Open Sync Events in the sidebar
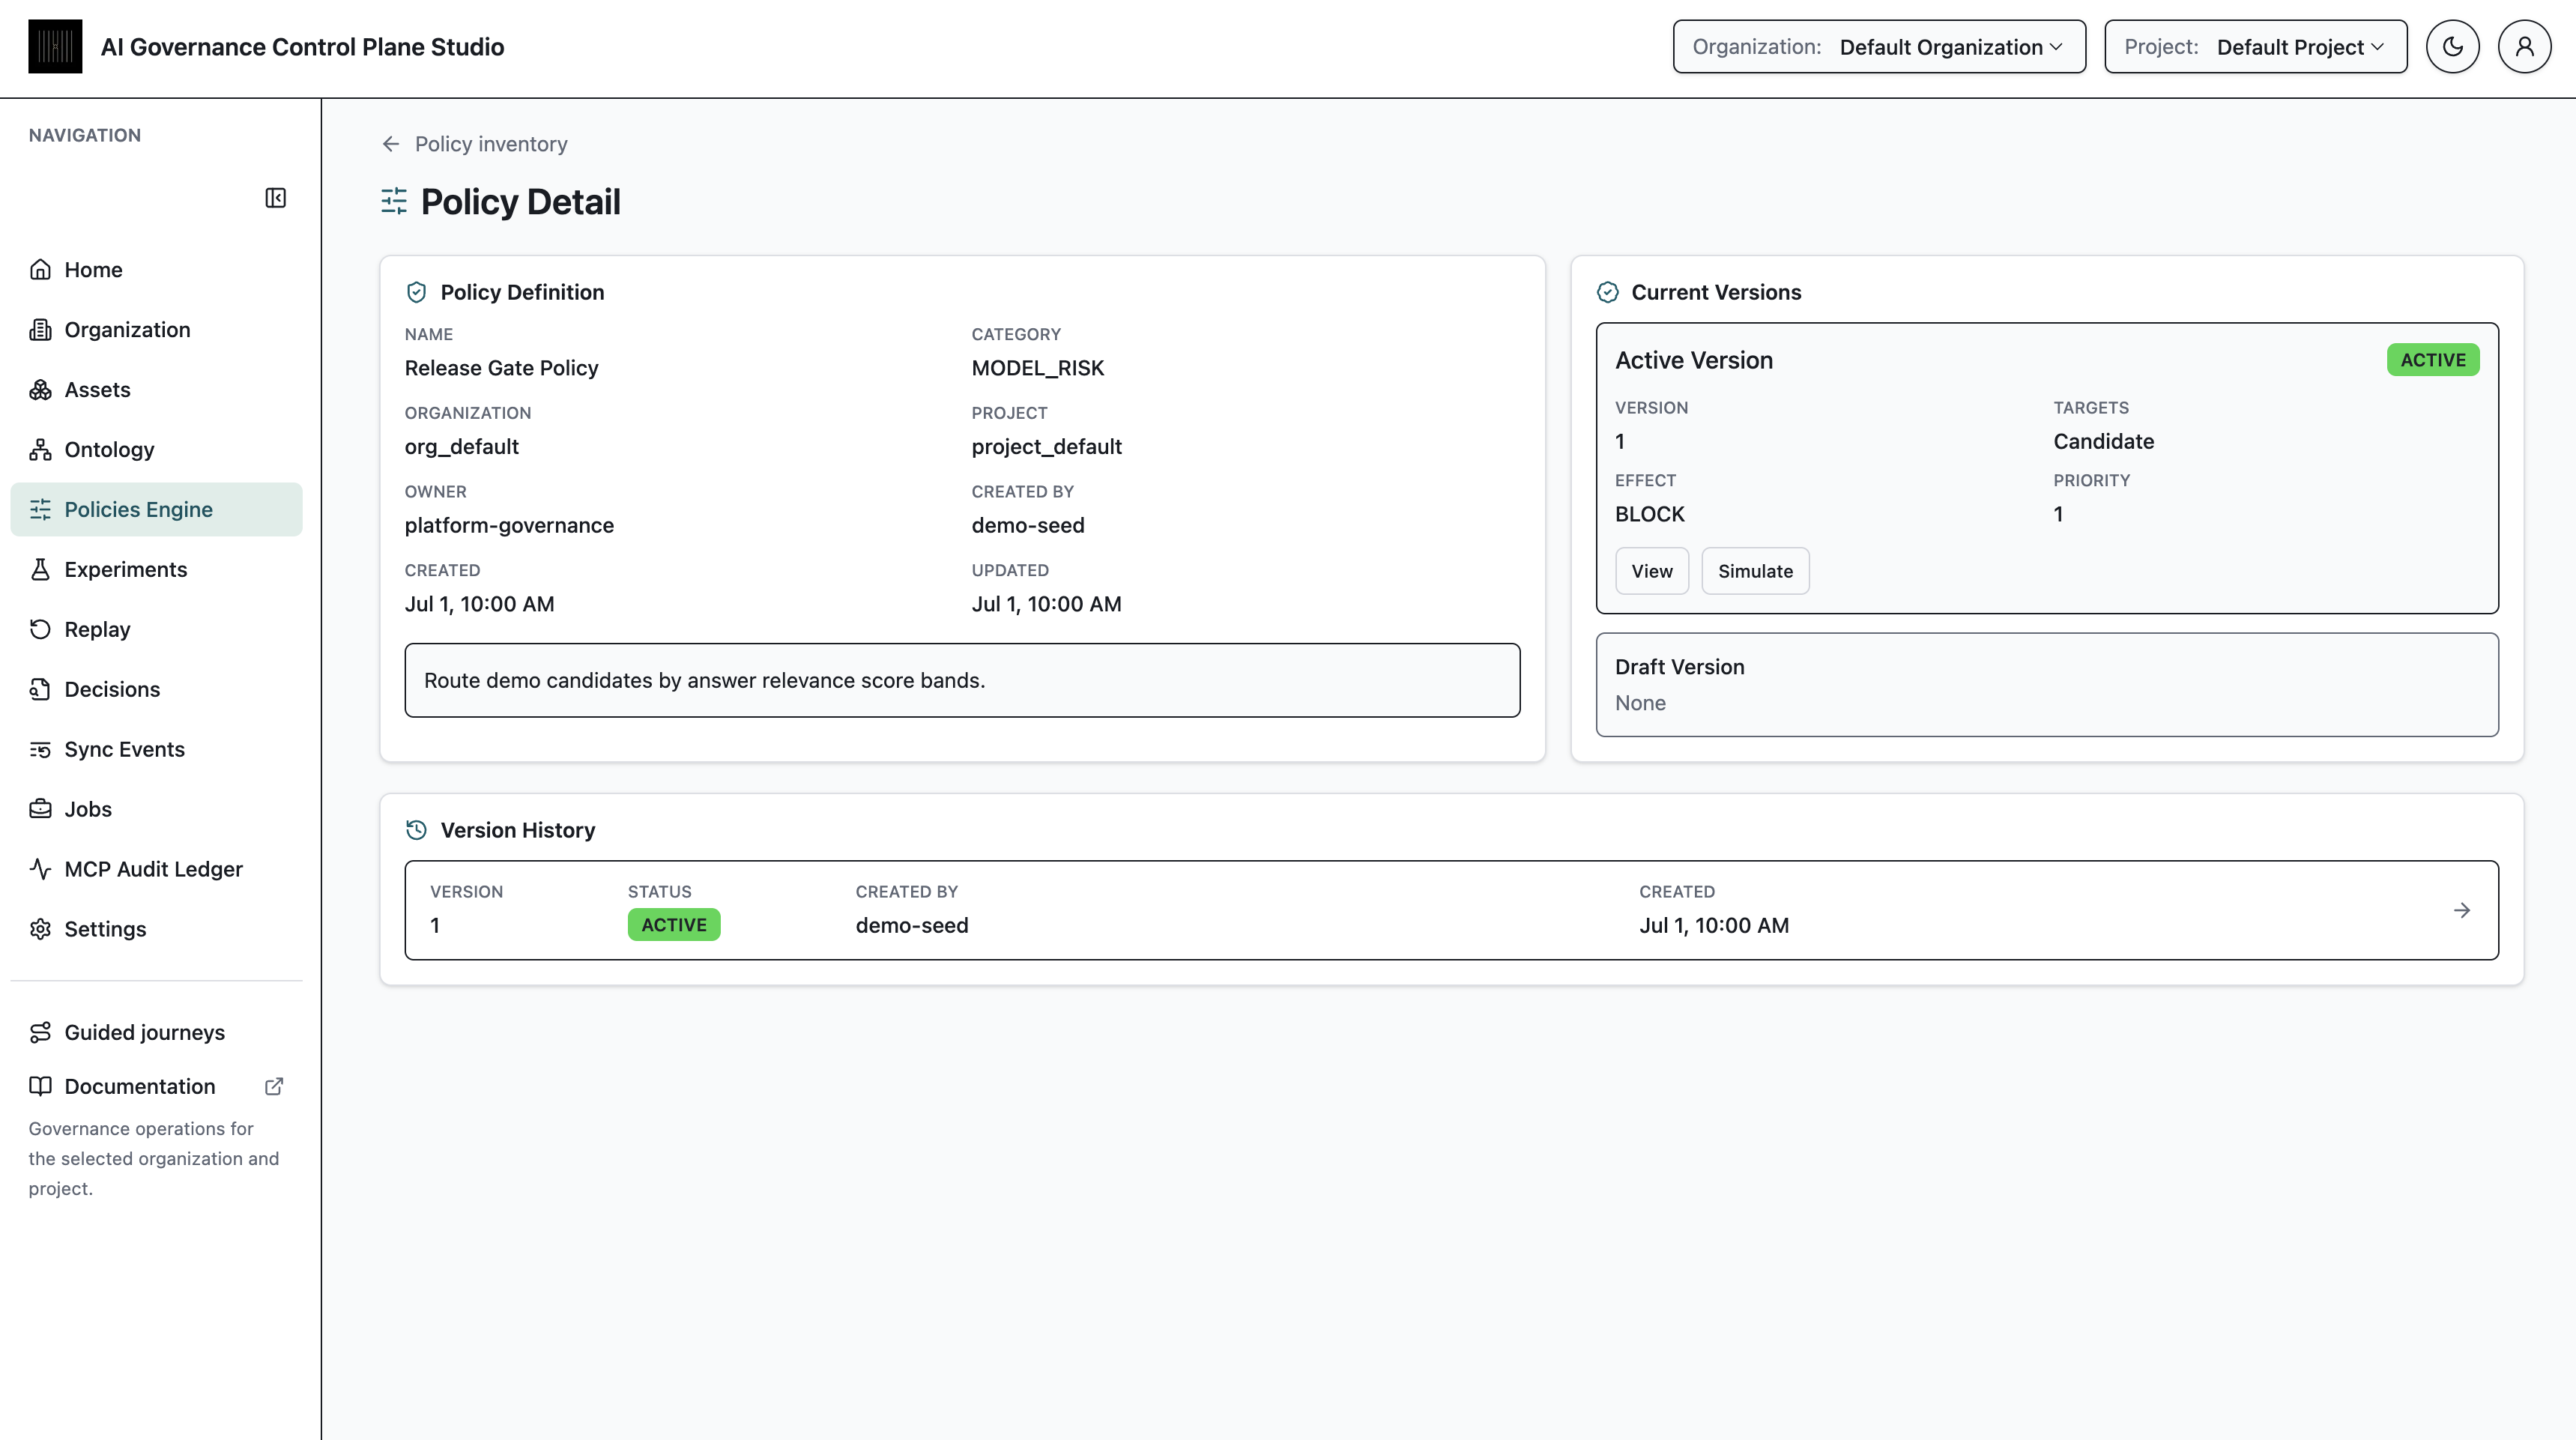Image resolution: width=2576 pixels, height=1440 pixels. tap(156, 750)
